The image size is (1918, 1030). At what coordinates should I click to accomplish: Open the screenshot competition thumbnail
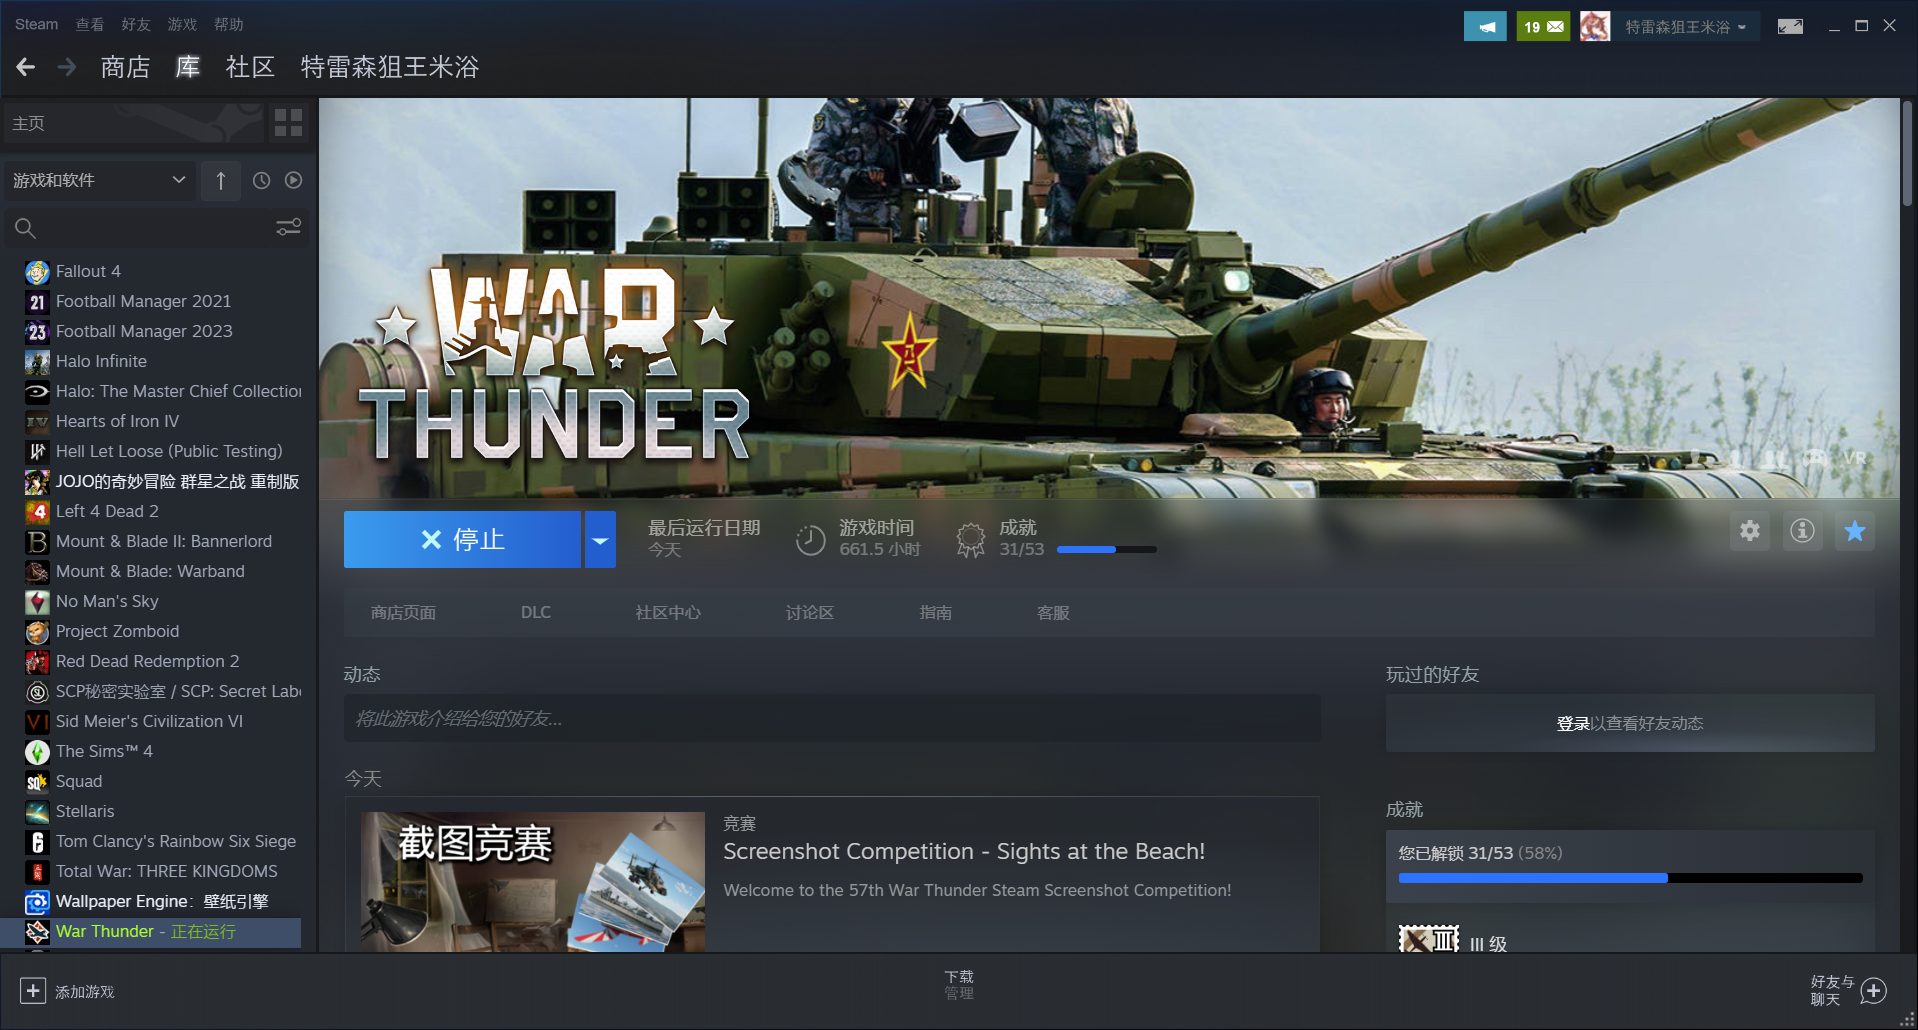coord(533,881)
